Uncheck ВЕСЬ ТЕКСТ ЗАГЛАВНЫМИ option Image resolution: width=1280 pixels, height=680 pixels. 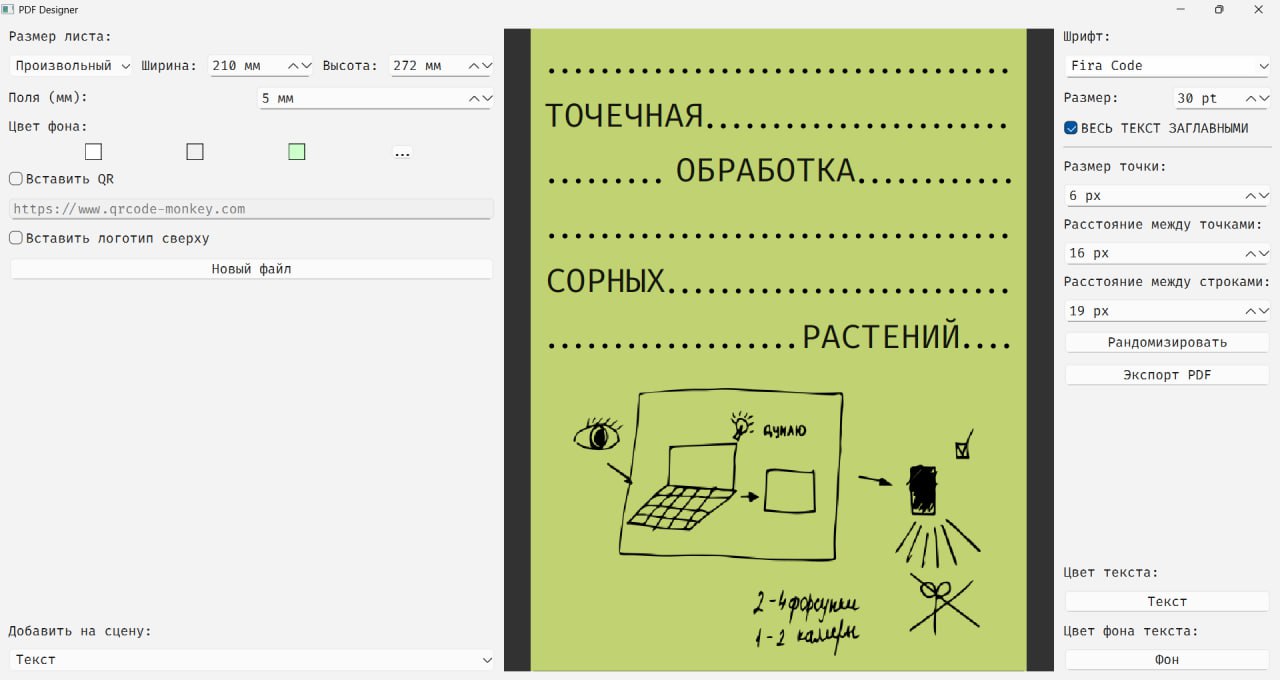point(1071,128)
